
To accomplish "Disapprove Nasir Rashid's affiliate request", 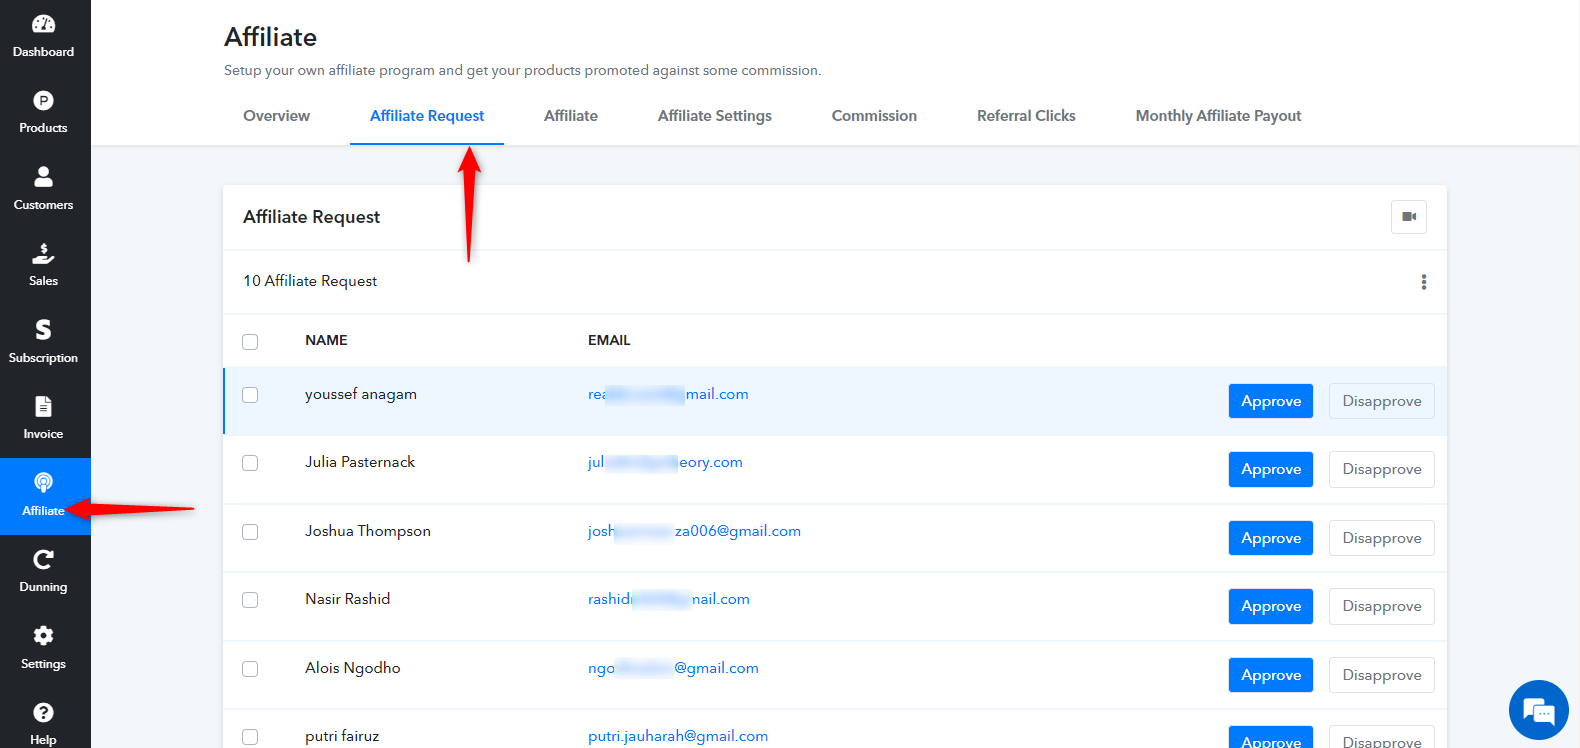I will tap(1382, 606).
